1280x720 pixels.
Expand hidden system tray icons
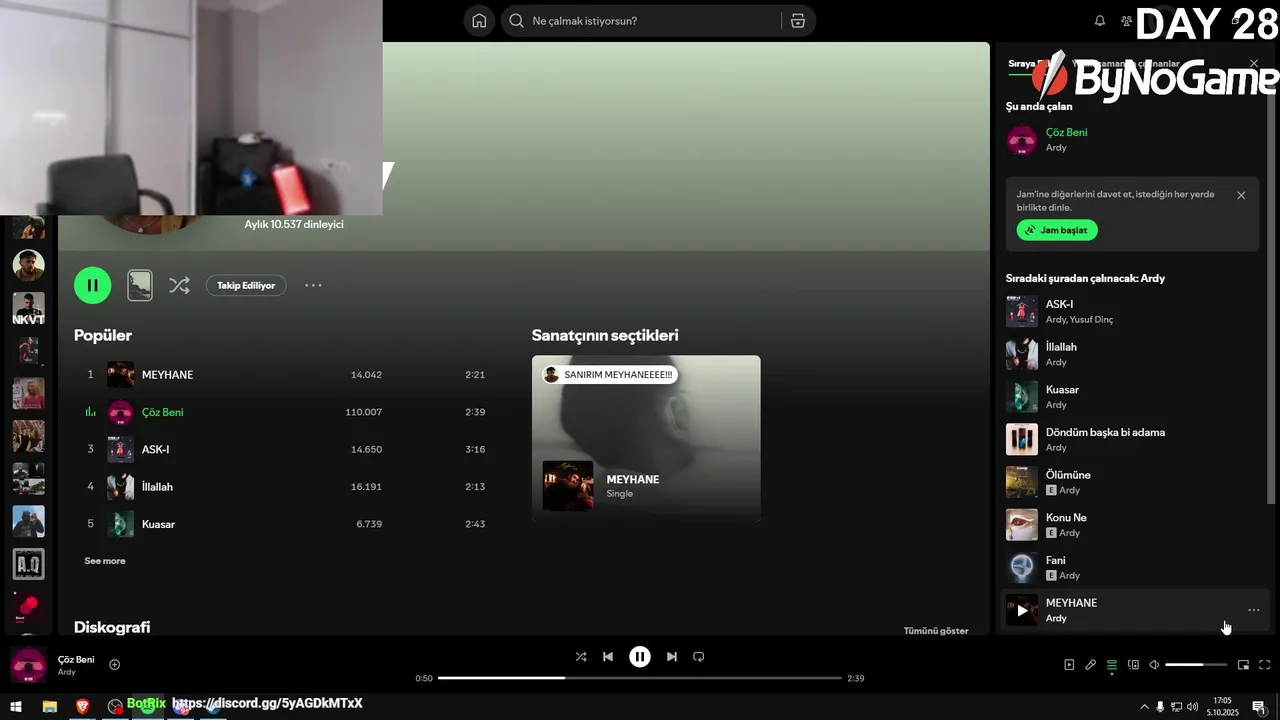pos(1144,707)
